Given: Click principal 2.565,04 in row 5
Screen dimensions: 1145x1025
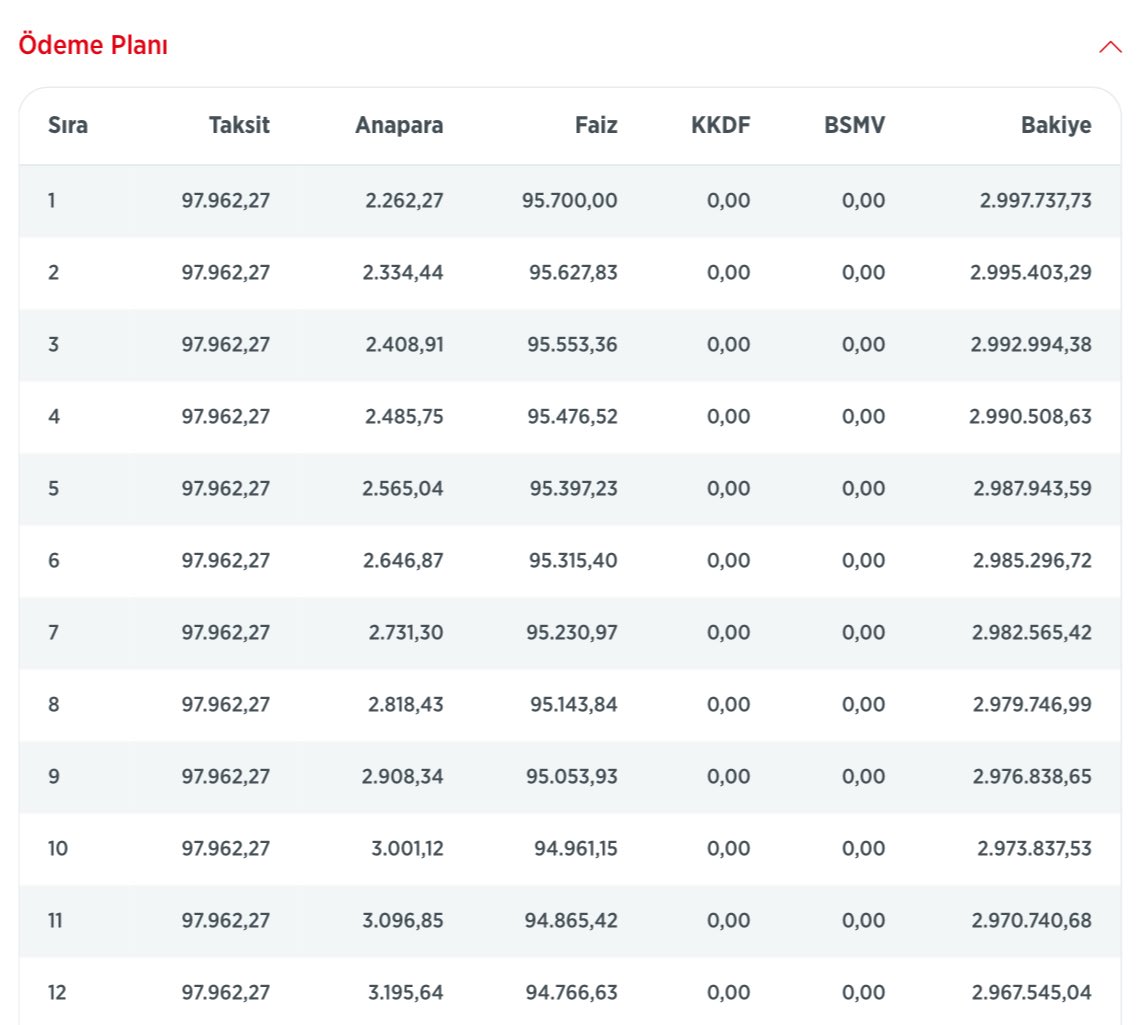Looking at the screenshot, I should [x=404, y=489].
